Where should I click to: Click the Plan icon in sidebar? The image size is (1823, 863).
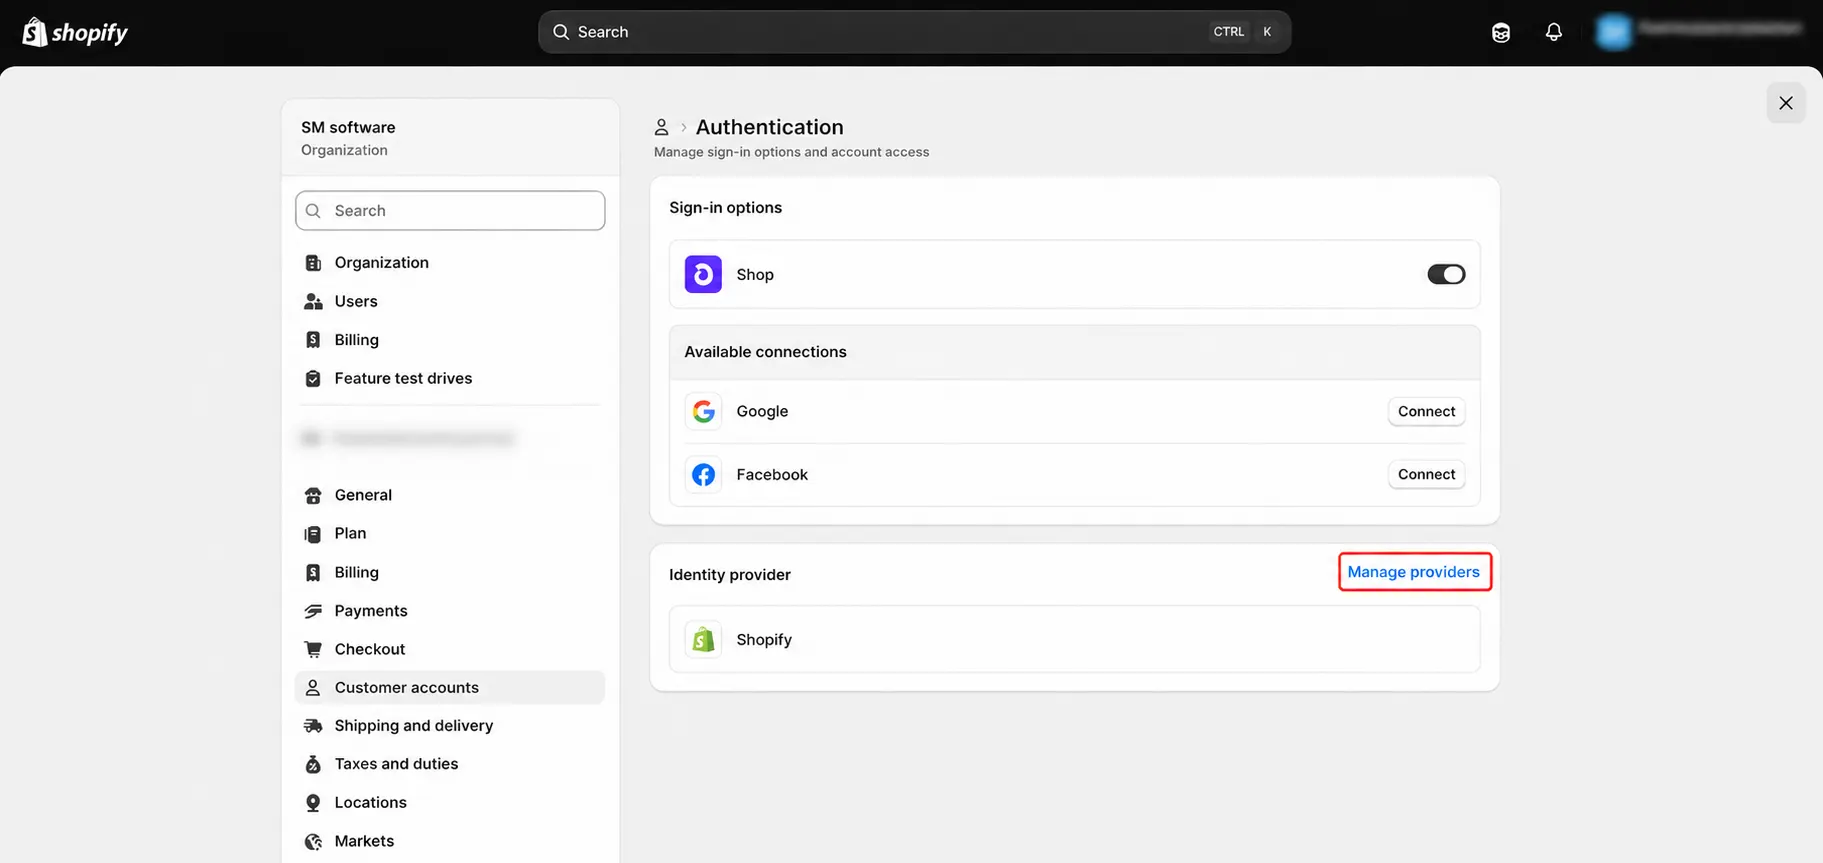click(x=313, y=534)
